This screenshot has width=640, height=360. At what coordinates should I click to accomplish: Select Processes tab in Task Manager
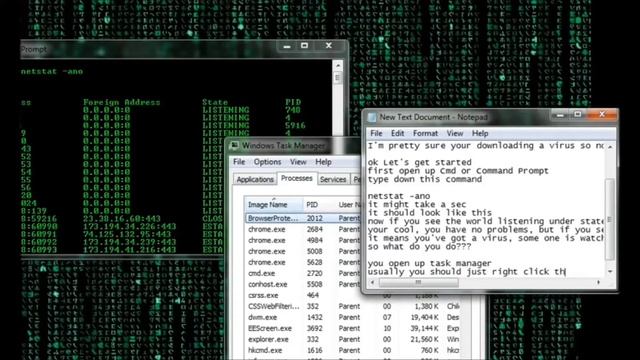tap(297, 178)
